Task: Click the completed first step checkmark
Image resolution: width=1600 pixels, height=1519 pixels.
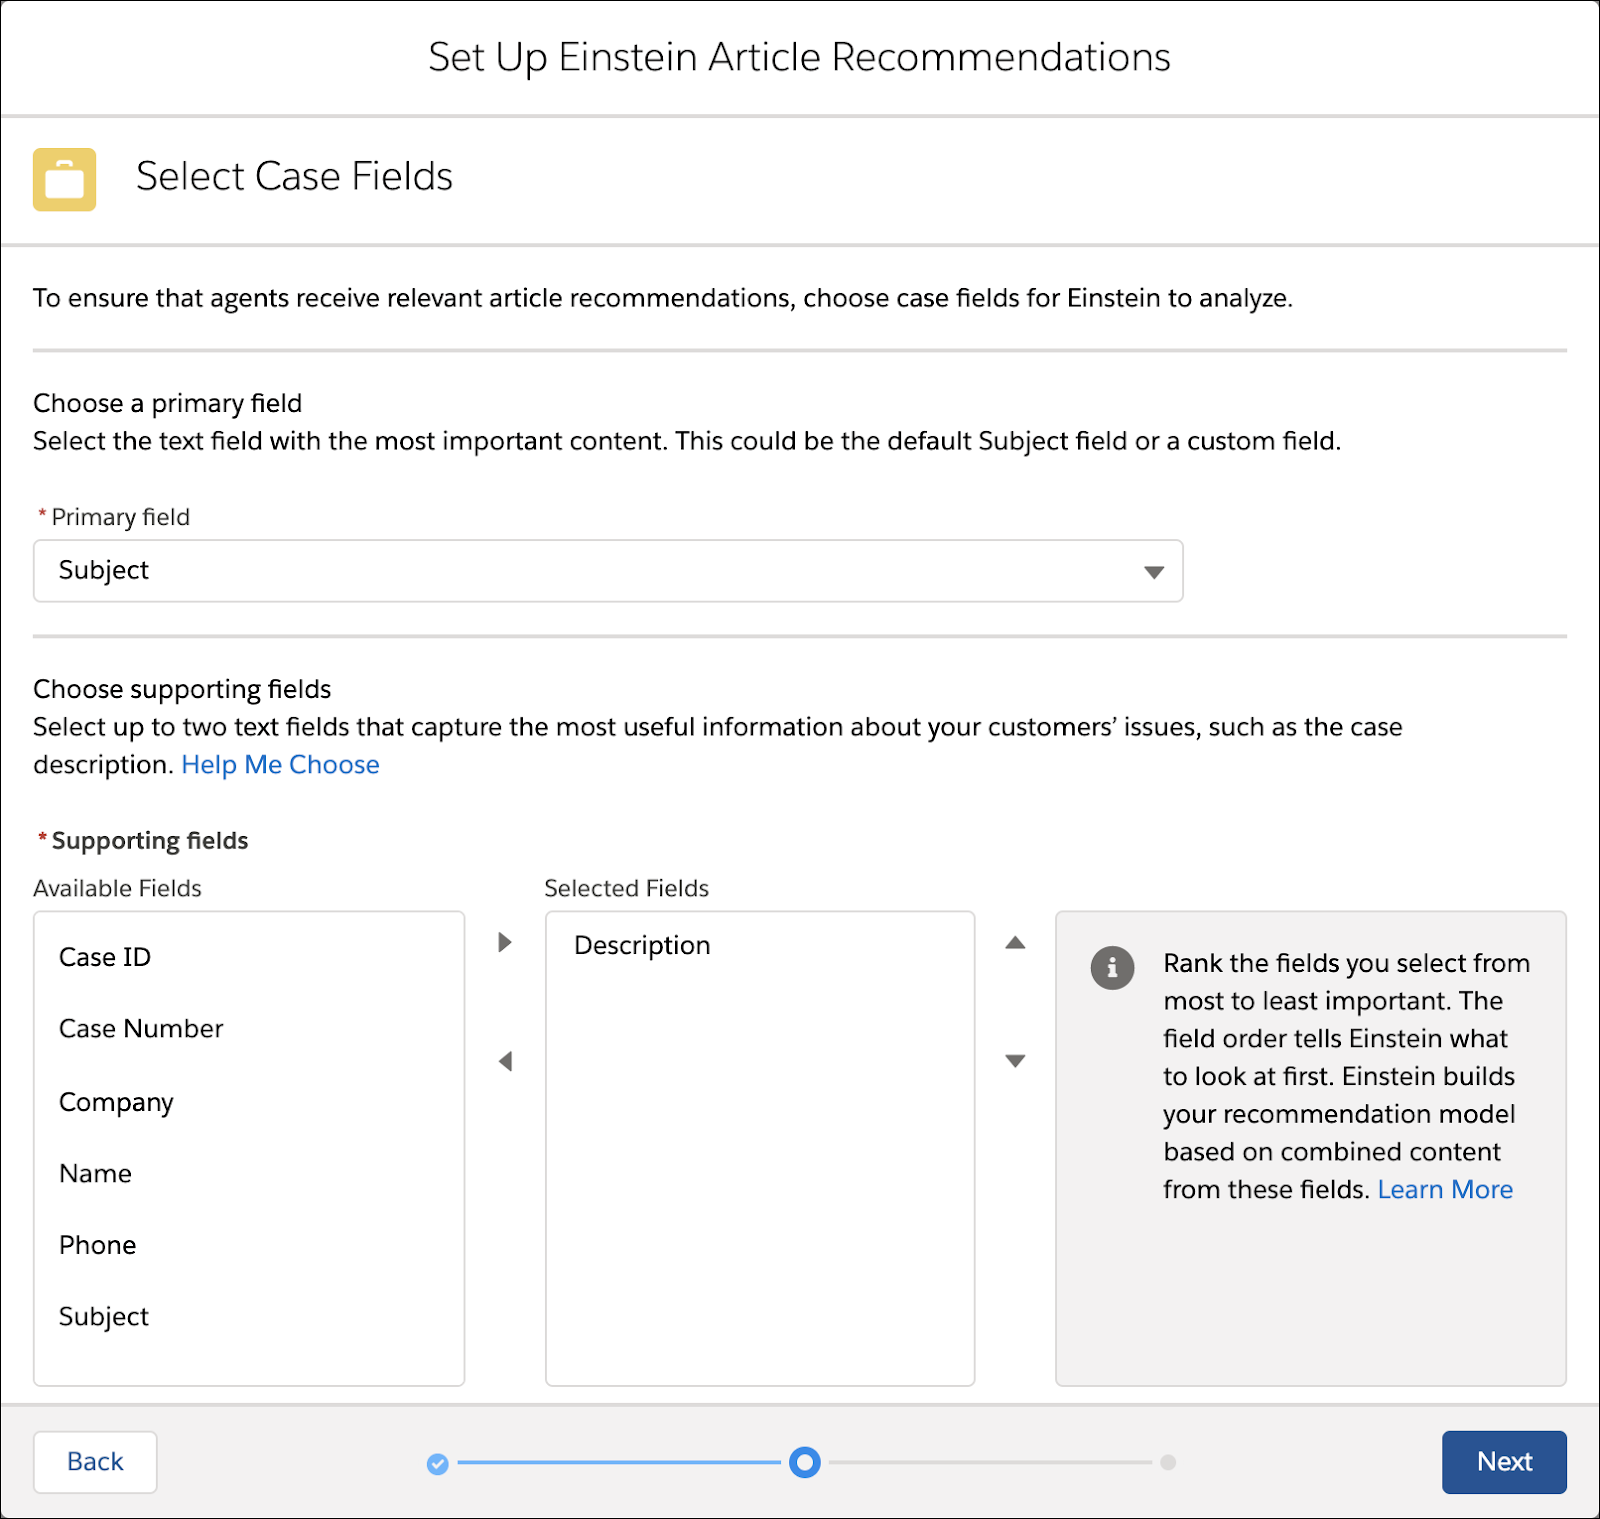Action: click(438, 1464)
